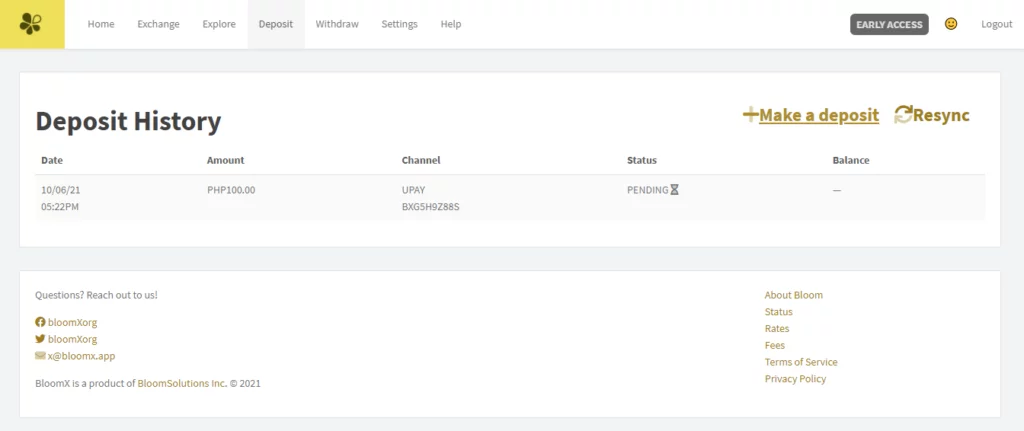The height and width of the screenshot is (431, 1024).
Task: Open Settings from the top nav
Action: [400, 24]
